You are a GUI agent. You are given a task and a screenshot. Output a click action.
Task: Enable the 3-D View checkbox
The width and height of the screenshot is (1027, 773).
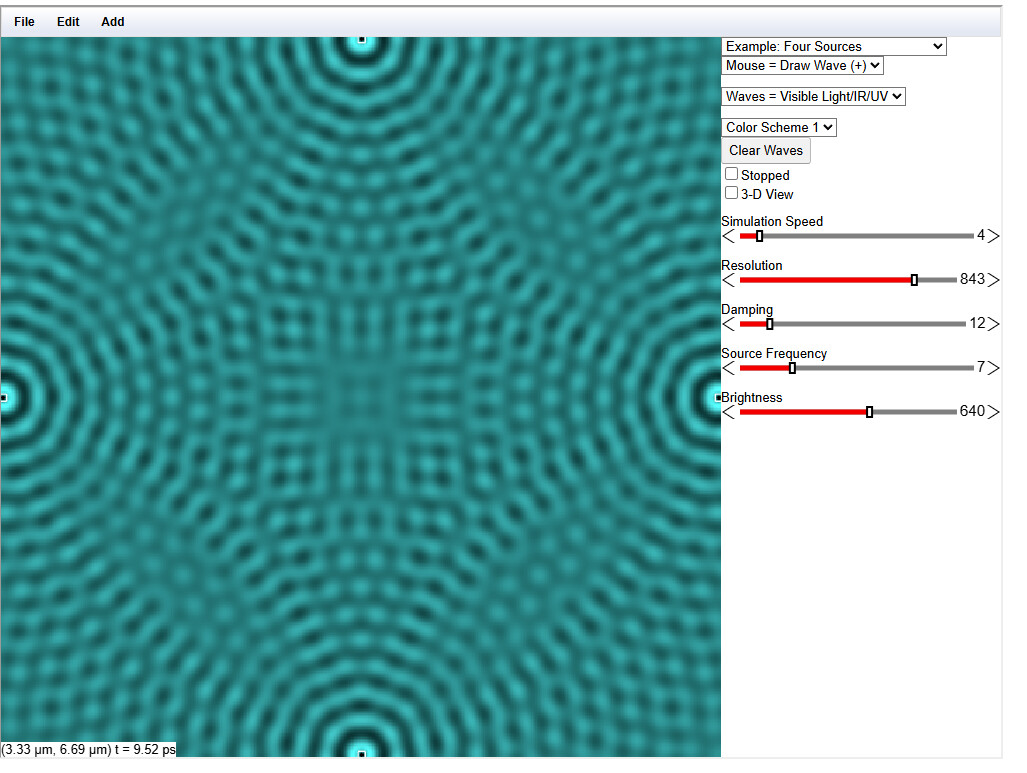(731, 193)
